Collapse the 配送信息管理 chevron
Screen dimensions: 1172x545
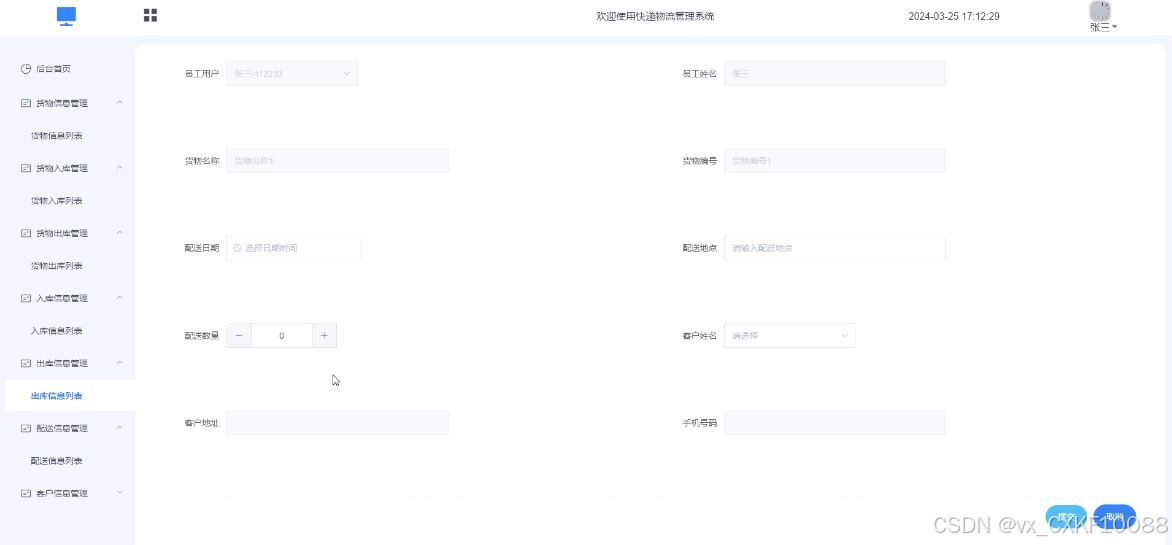[120, 428]
